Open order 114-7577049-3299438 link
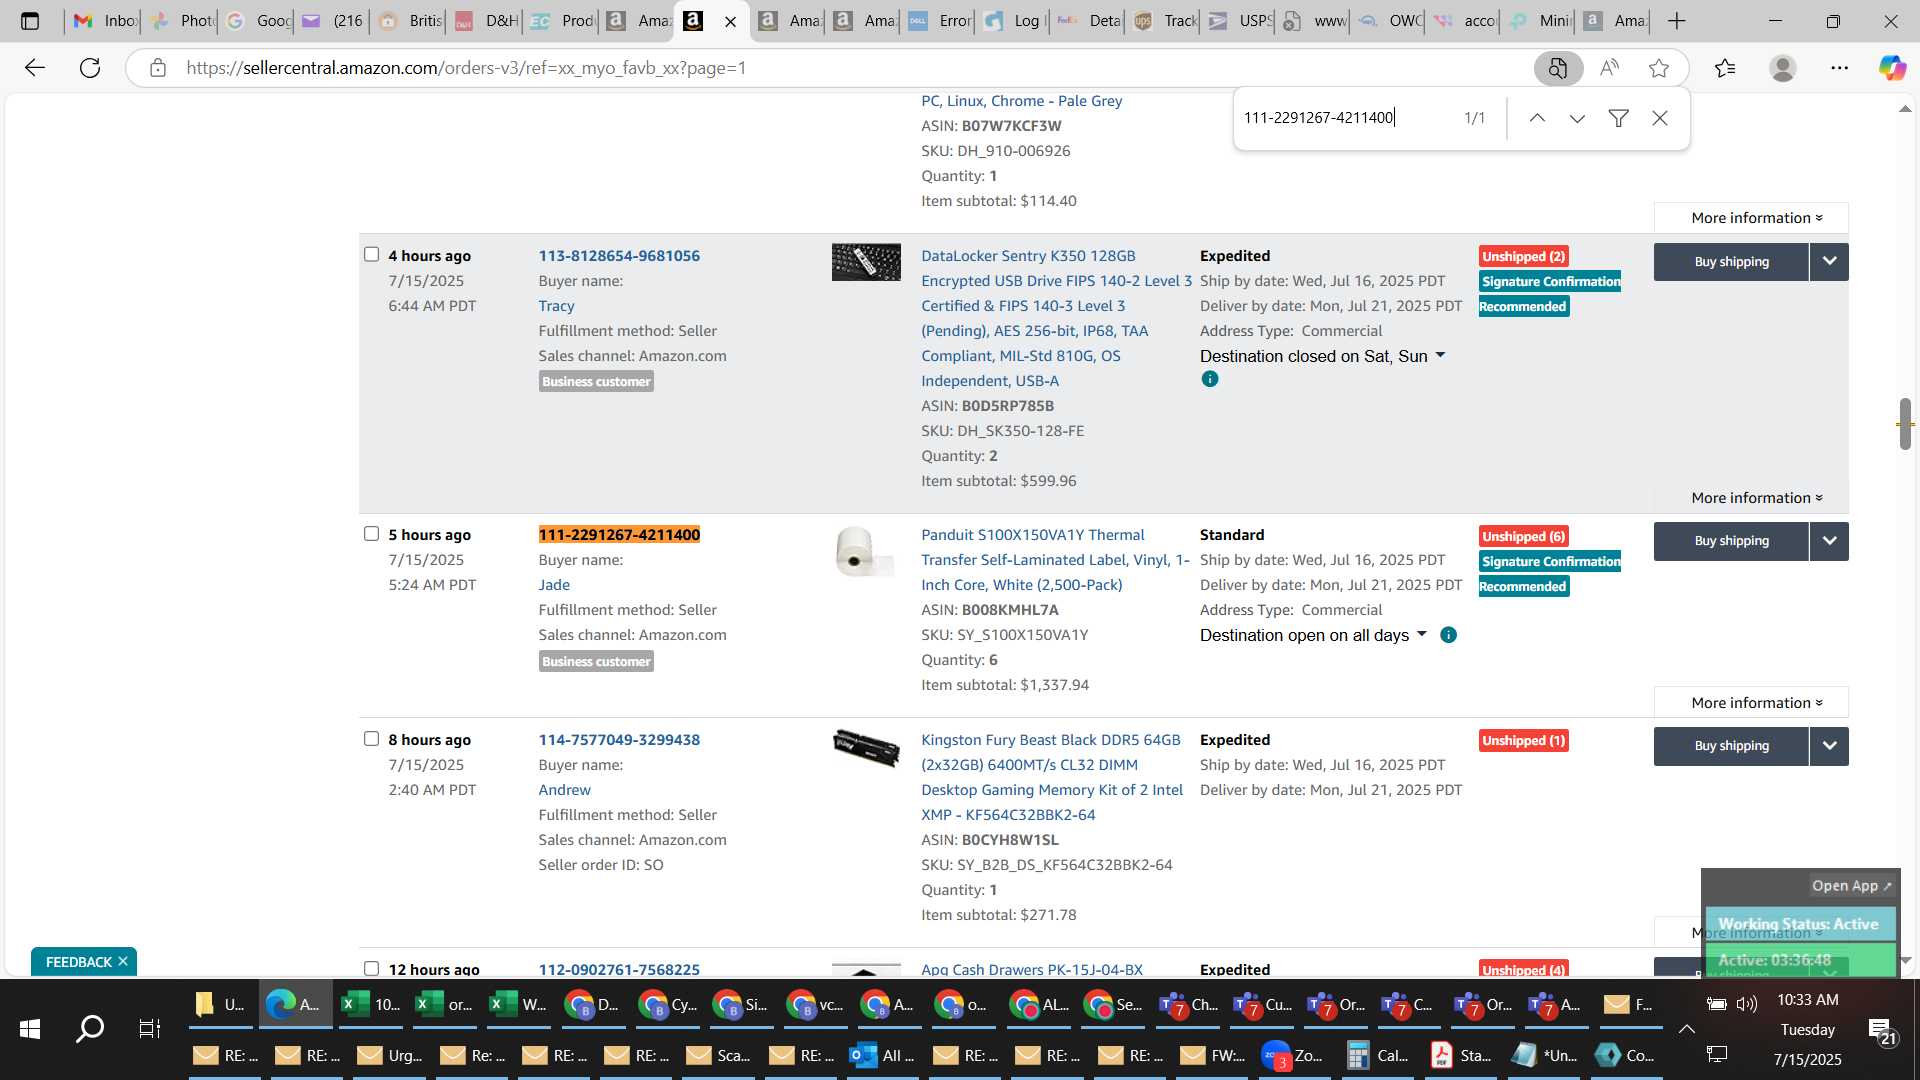This screenshot has width=1920, height=1080. [x=619, y=740]
